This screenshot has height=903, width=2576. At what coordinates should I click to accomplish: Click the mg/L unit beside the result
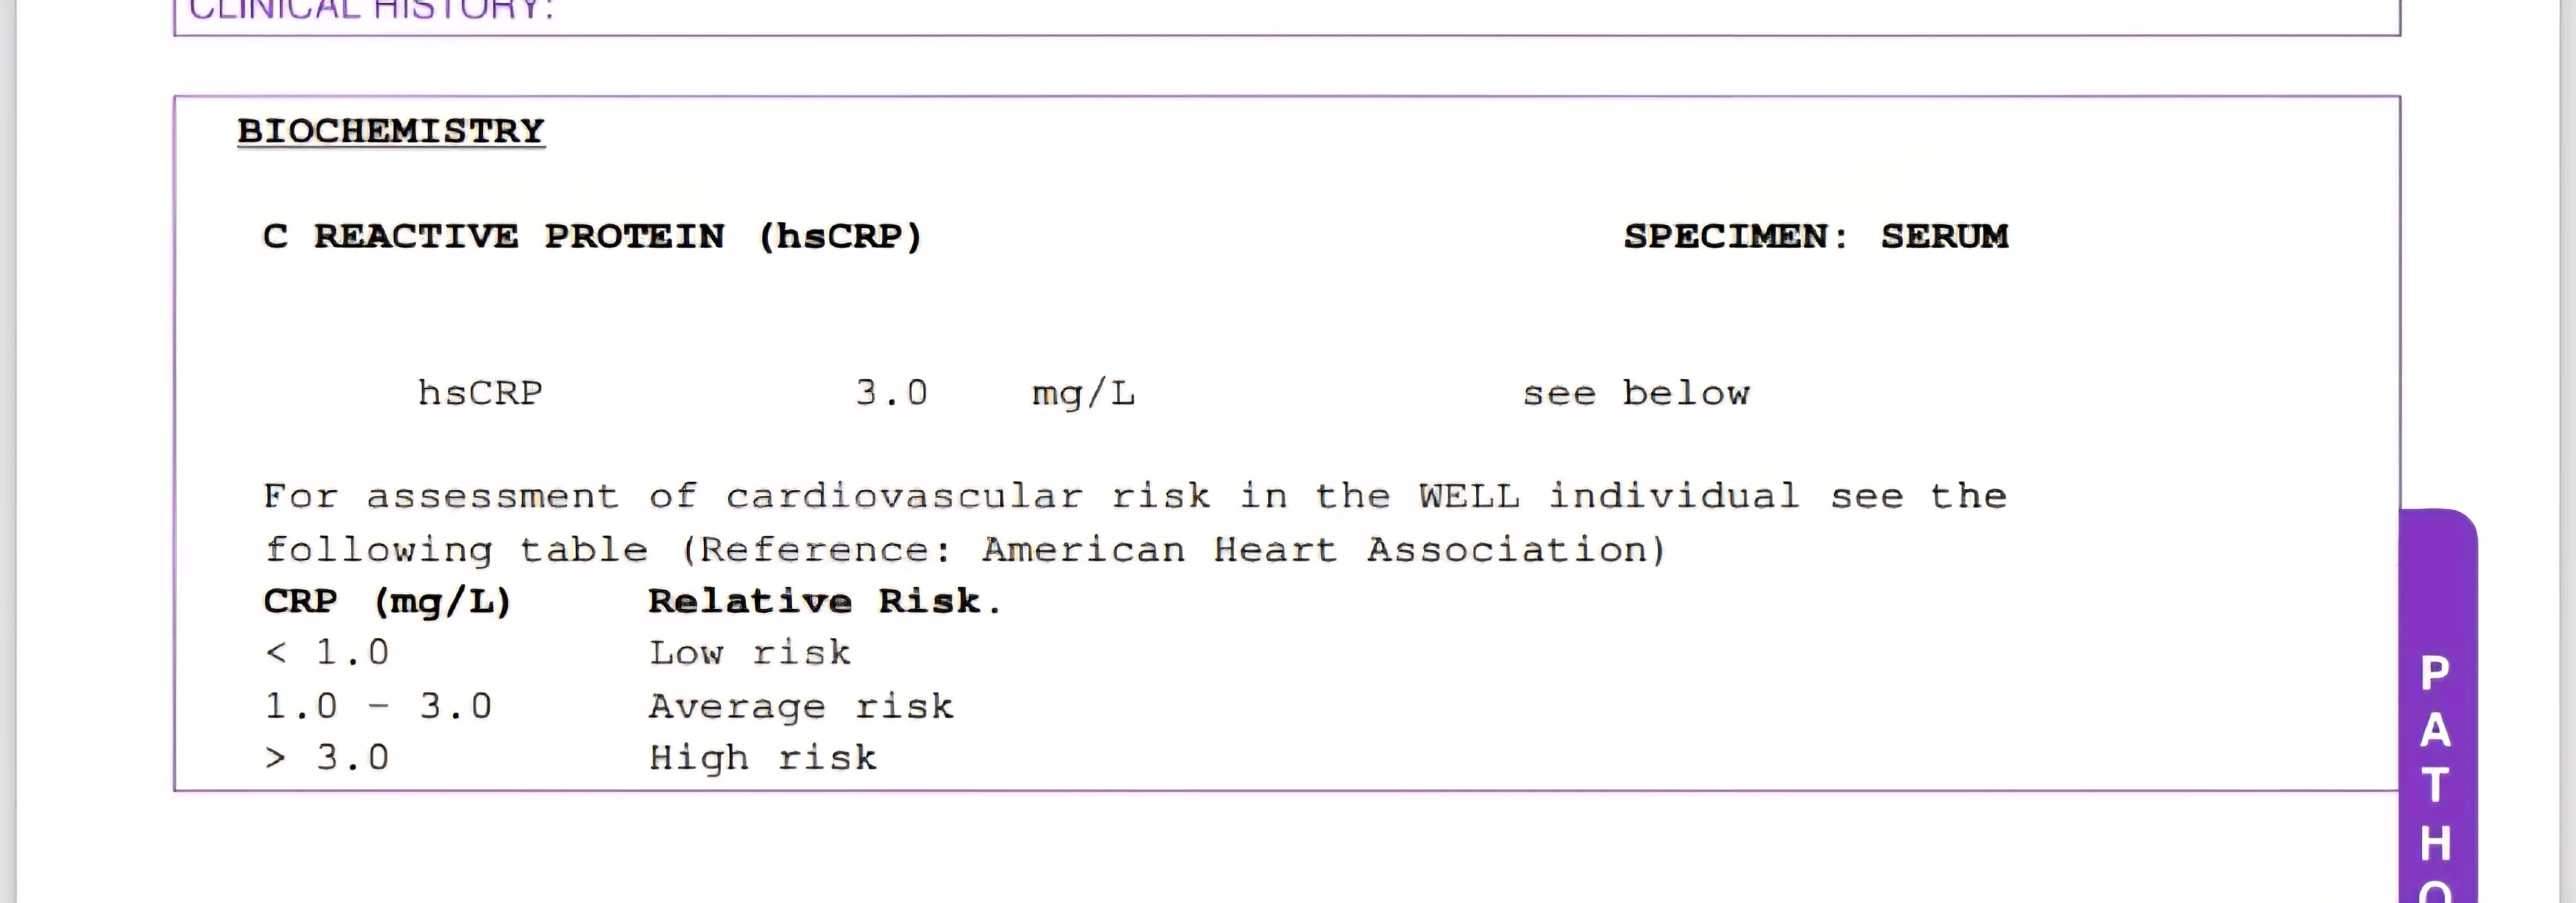1083,393
